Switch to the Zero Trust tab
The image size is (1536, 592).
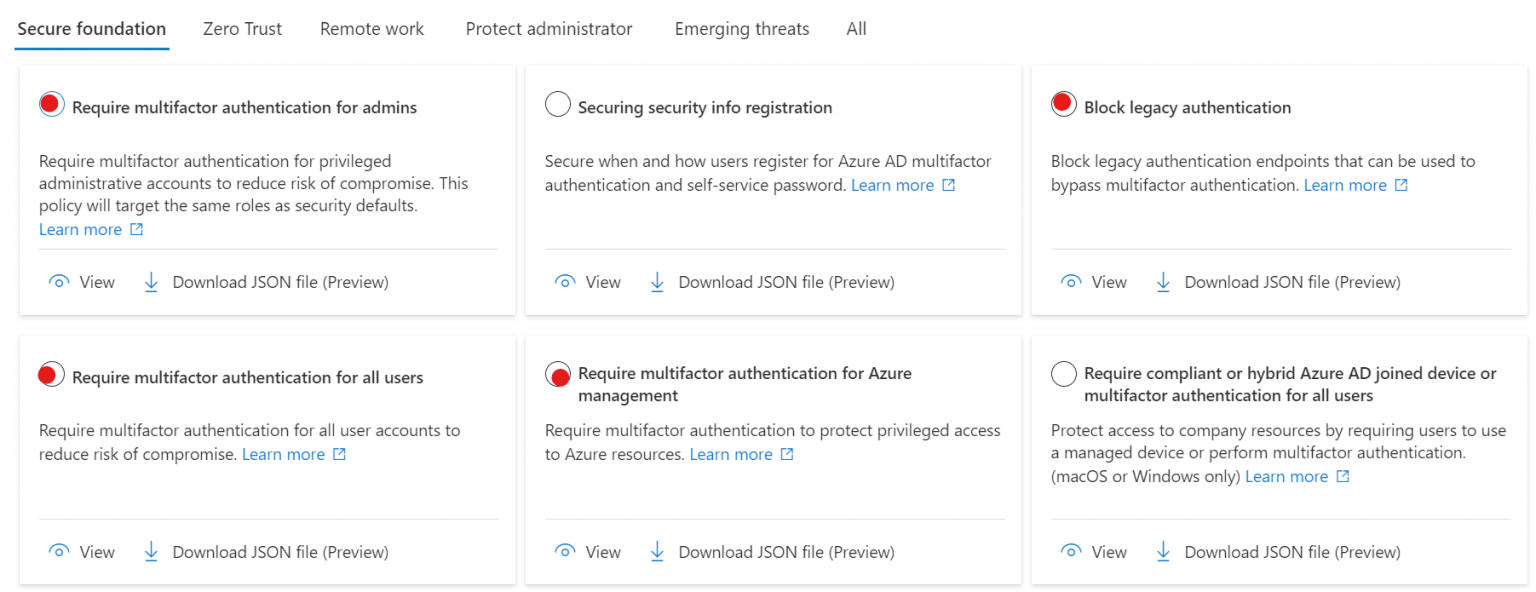pyautogui.click(x=242, y=28)
